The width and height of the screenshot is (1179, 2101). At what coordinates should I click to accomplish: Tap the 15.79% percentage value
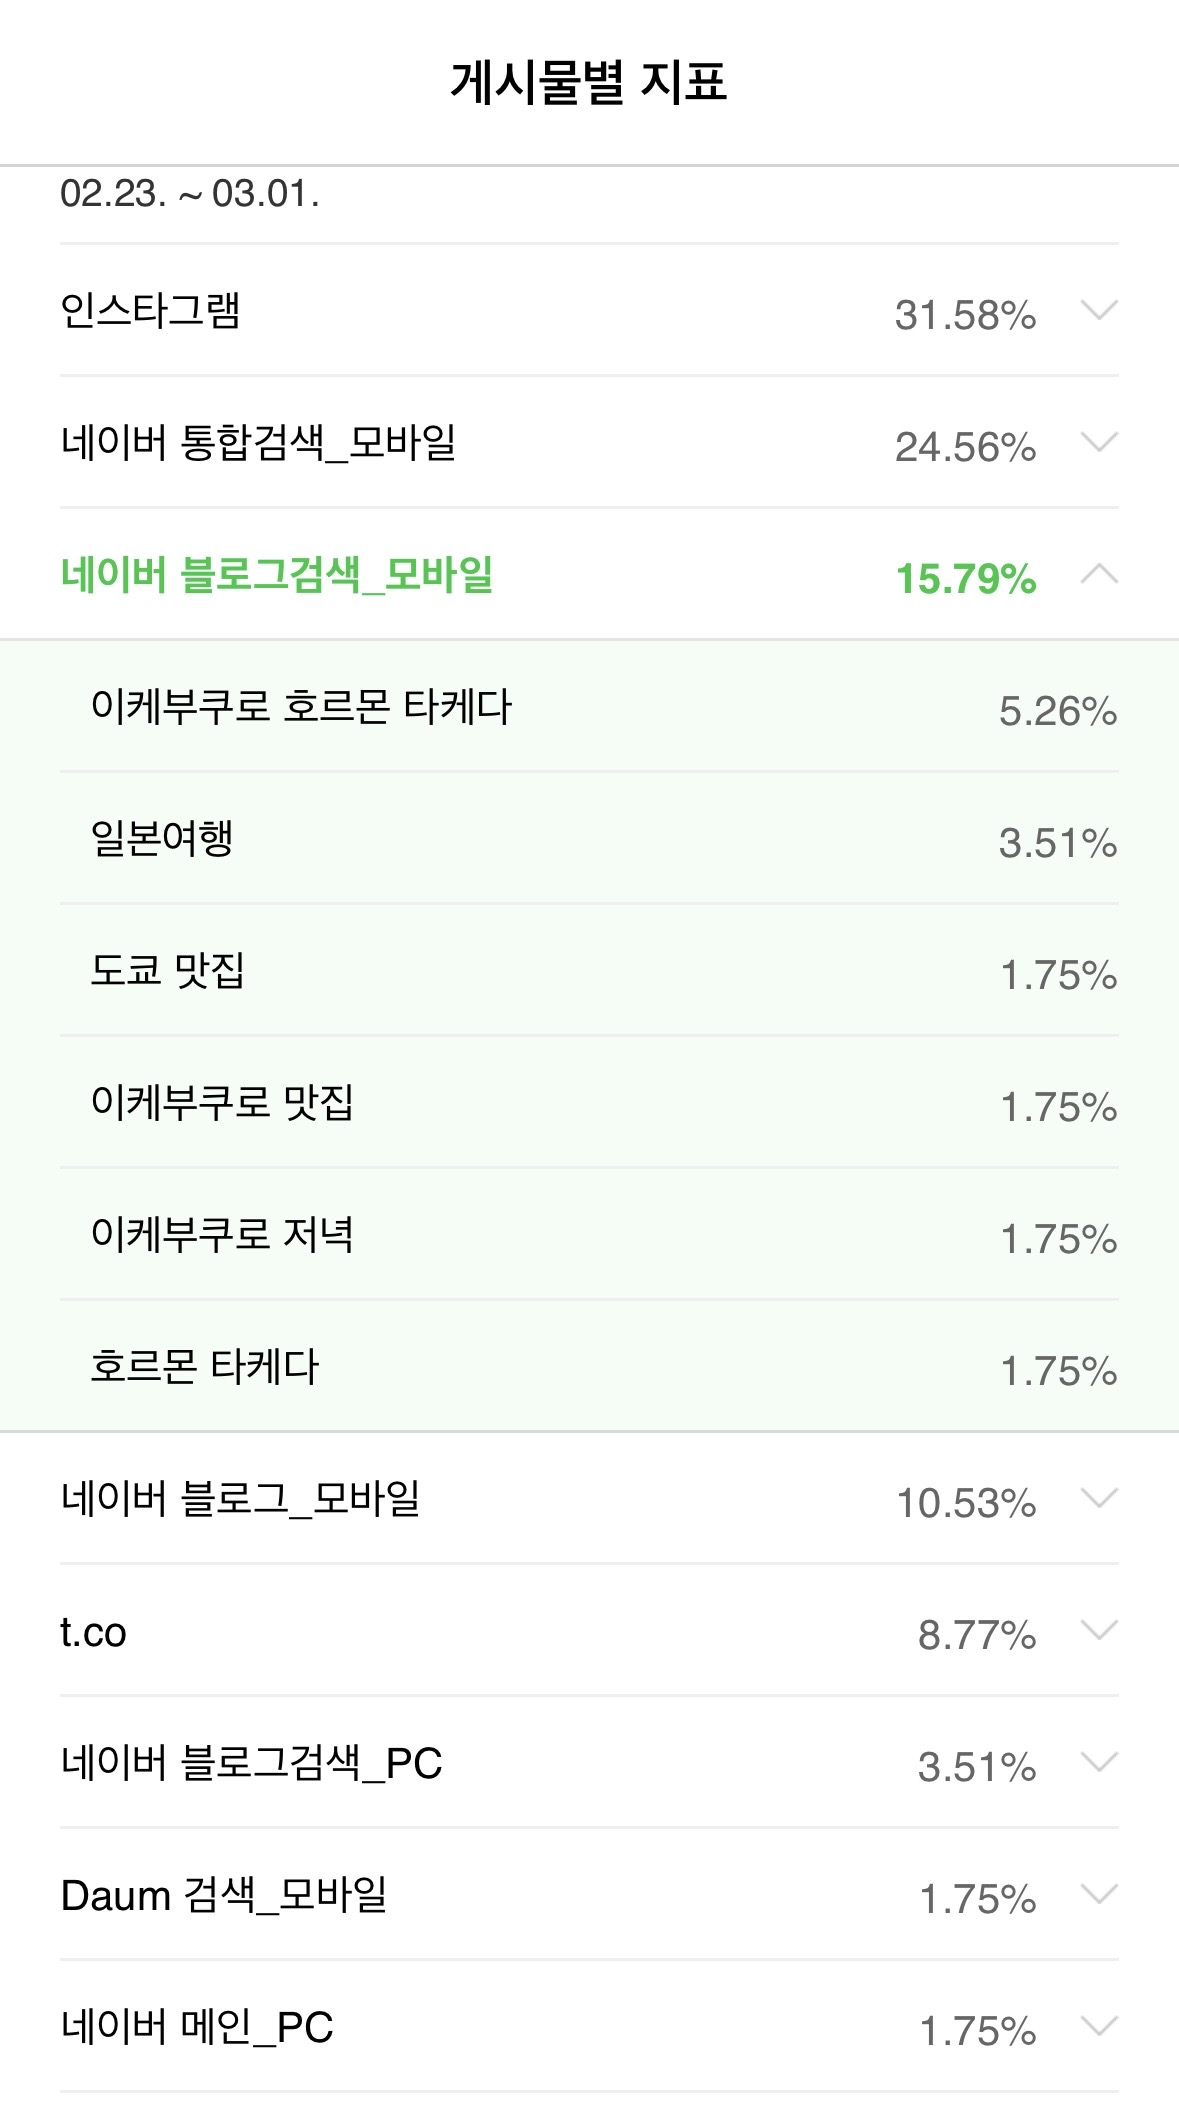[965, 579]
